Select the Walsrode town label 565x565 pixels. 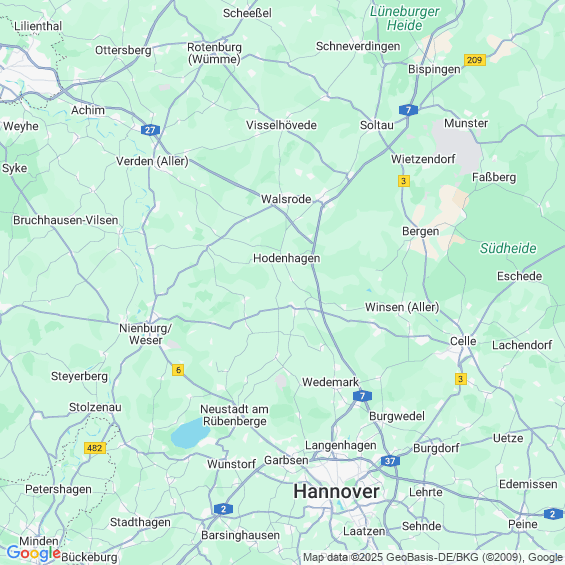point(286,199)
